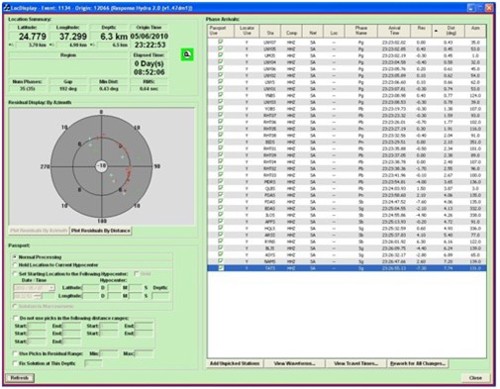Click the green magnifier icon beside Origin Time
500x389 pixels.
pyautogui.click(x=187, y=55)
